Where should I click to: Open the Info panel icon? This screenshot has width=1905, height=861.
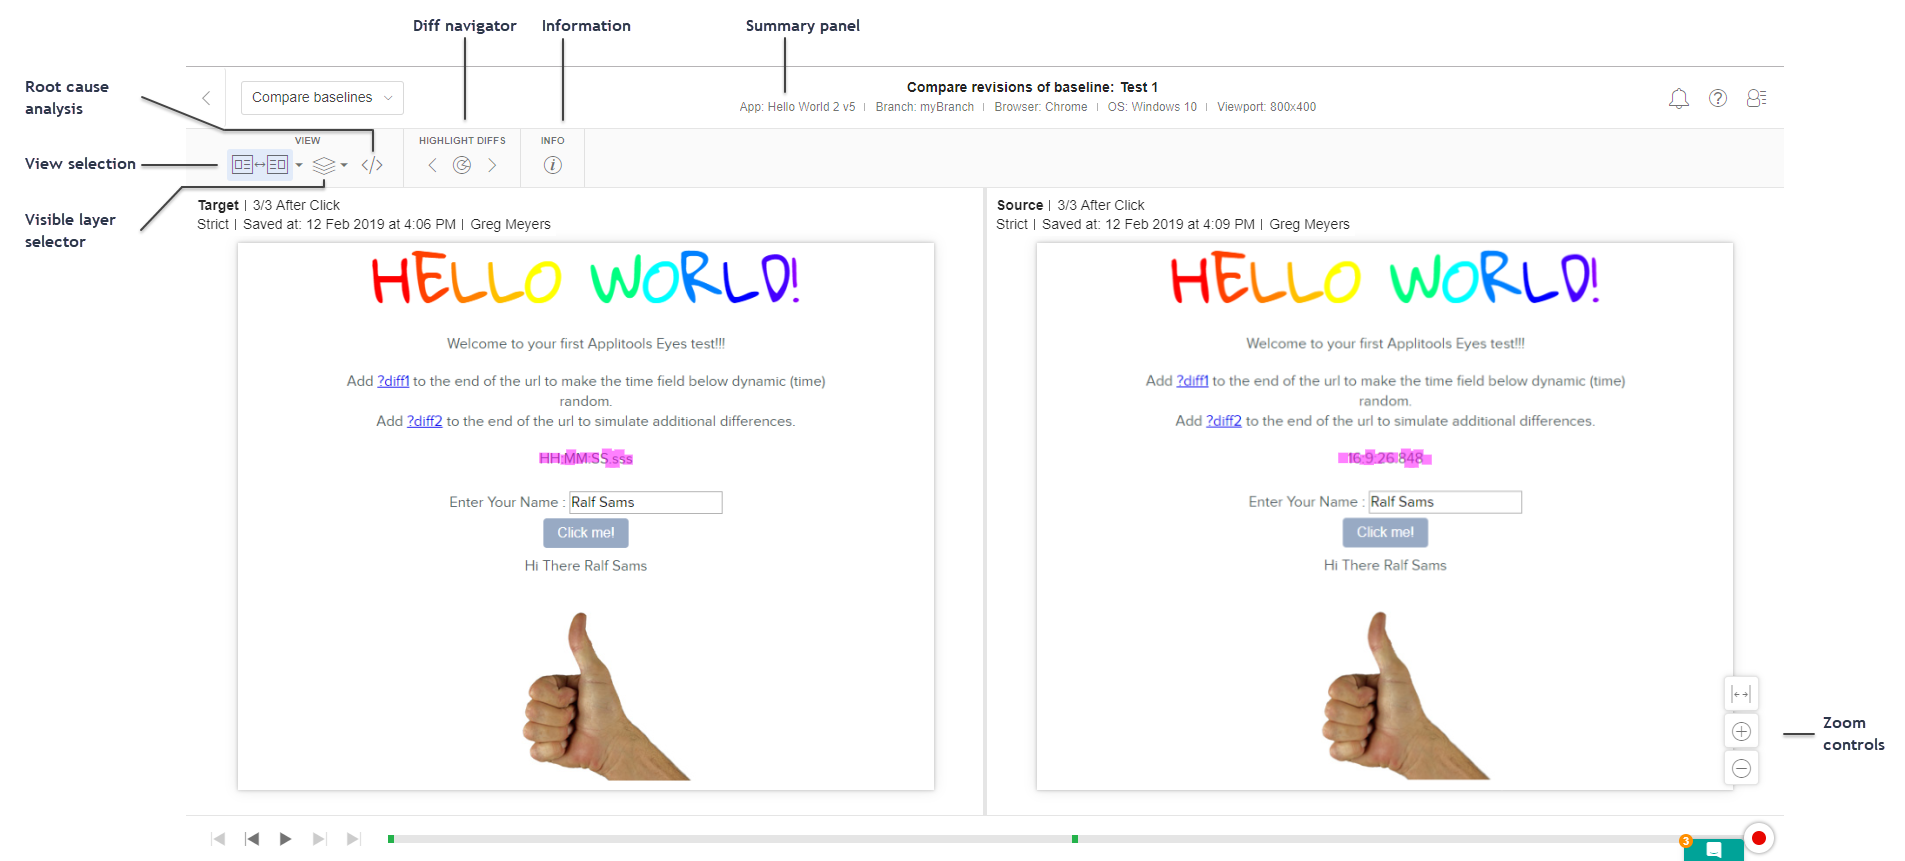[552, 165]
